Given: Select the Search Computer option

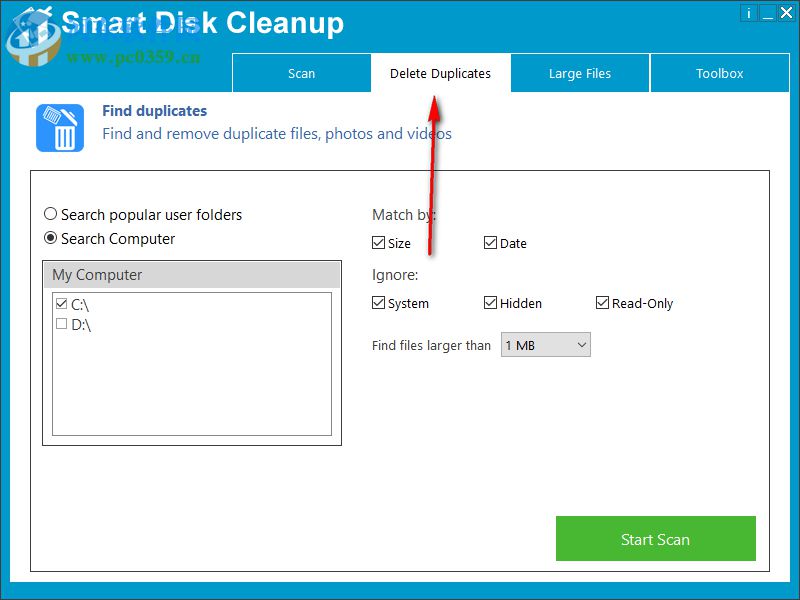Looking at the screenshot, I should click(x=50, y=239).
